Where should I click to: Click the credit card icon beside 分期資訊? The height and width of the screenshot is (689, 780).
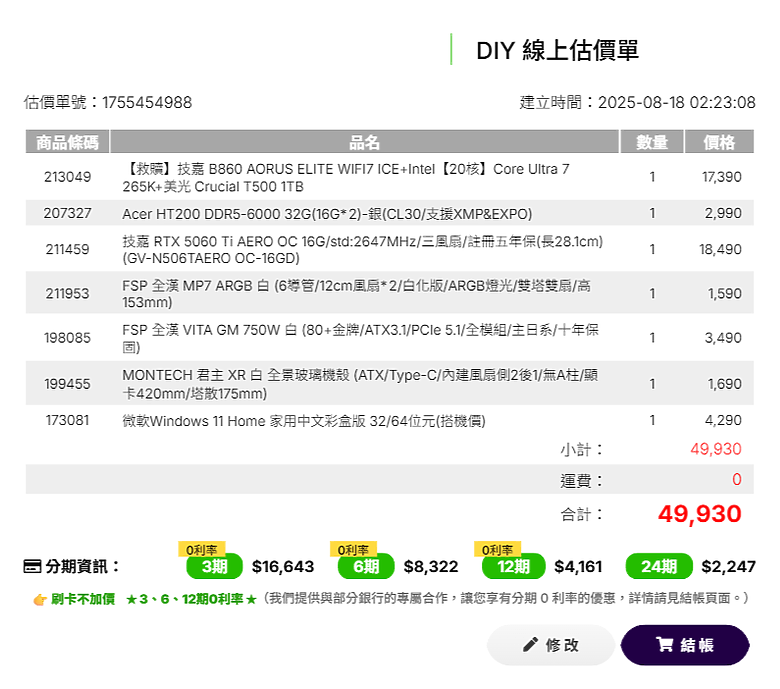[32, 566]
